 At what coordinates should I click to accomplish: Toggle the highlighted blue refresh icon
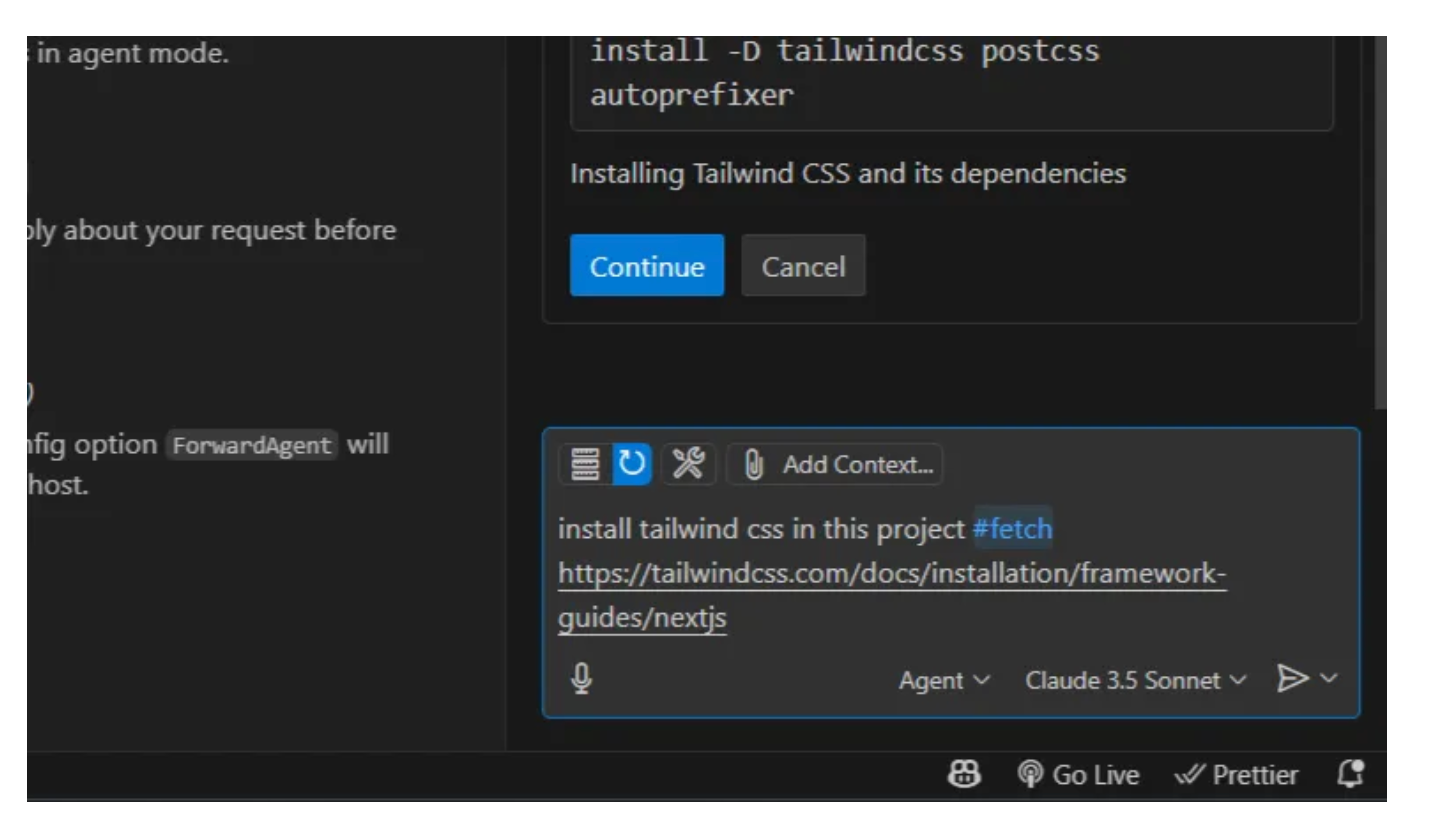[632, 464]
